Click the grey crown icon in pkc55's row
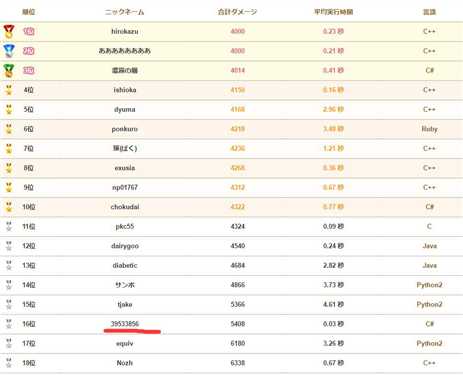 9,226
